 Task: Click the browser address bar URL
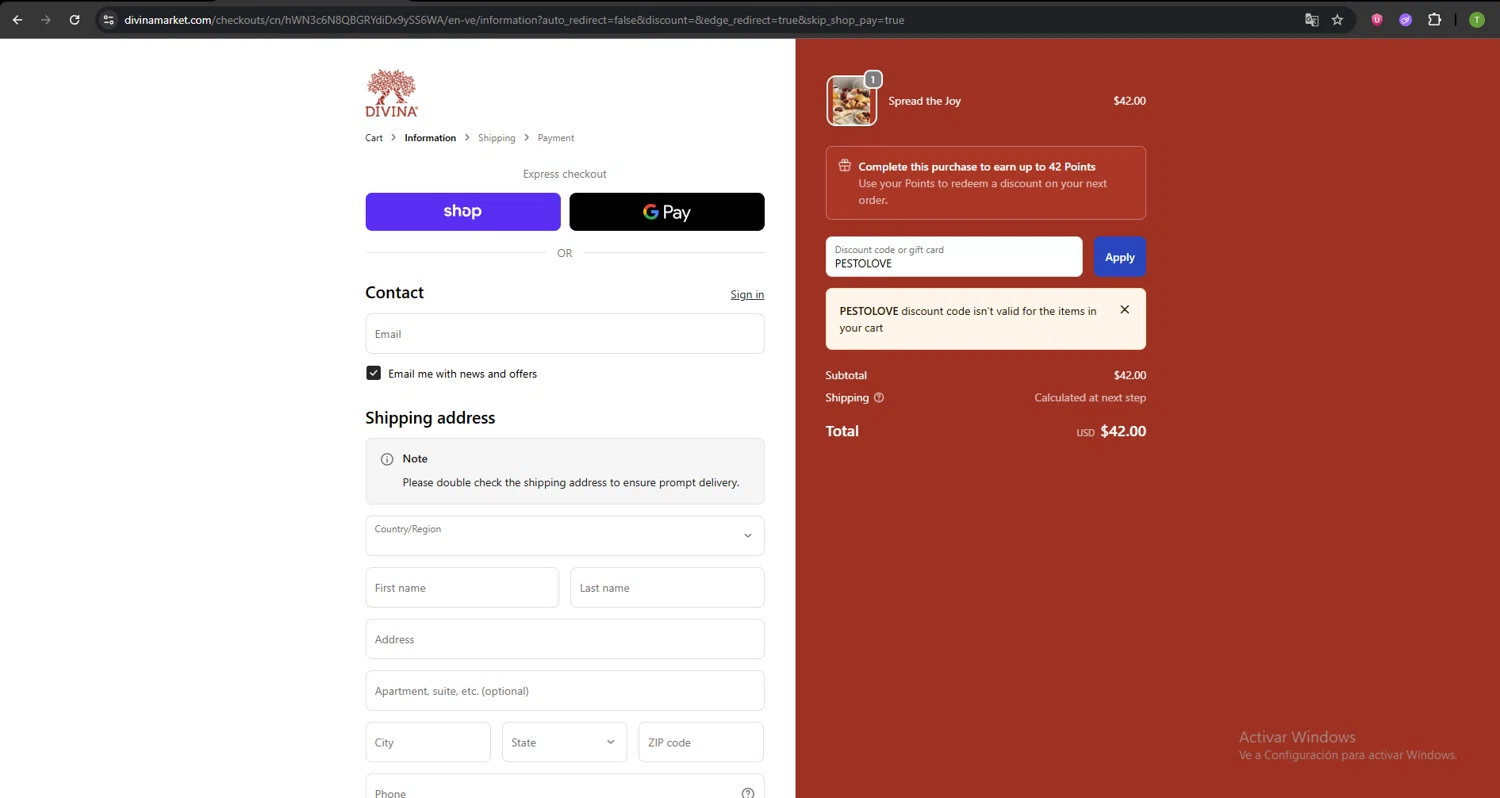(514, 19)
